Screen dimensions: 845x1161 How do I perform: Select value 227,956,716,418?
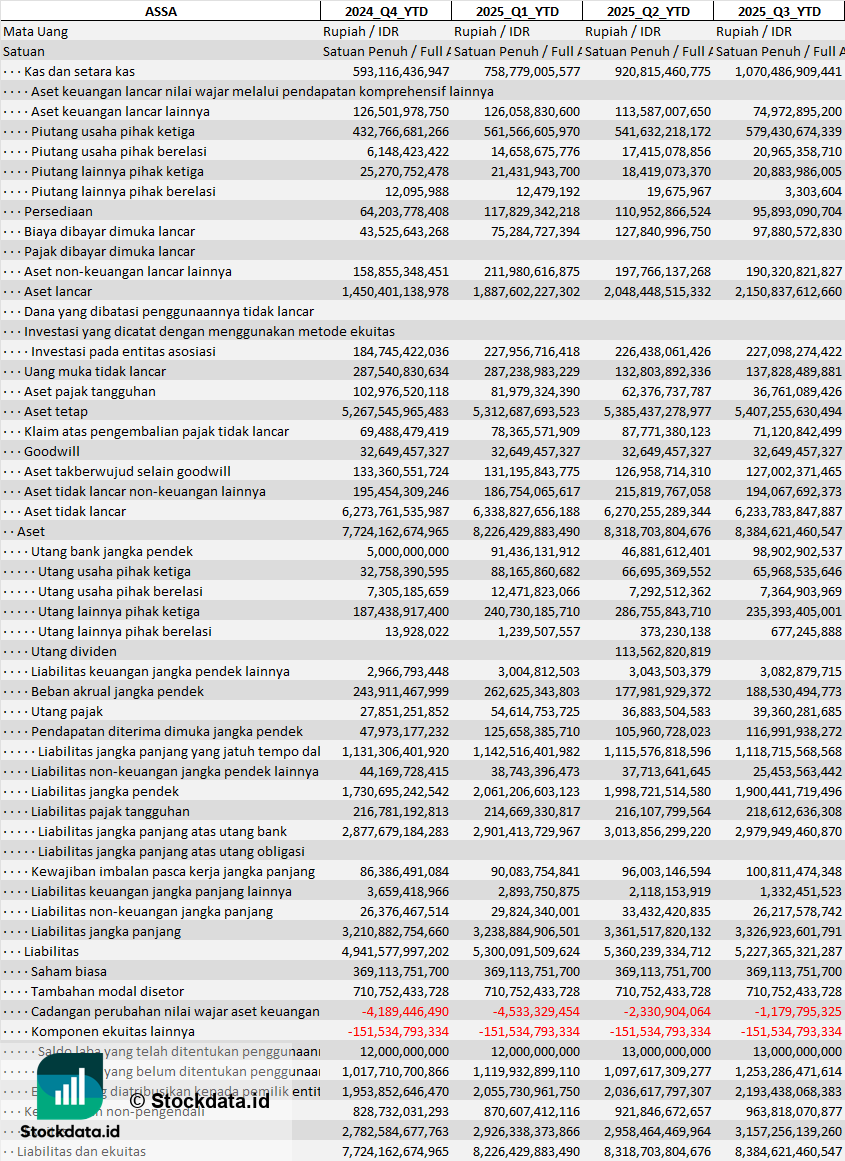pyautogui.click(x=532, y=352)
